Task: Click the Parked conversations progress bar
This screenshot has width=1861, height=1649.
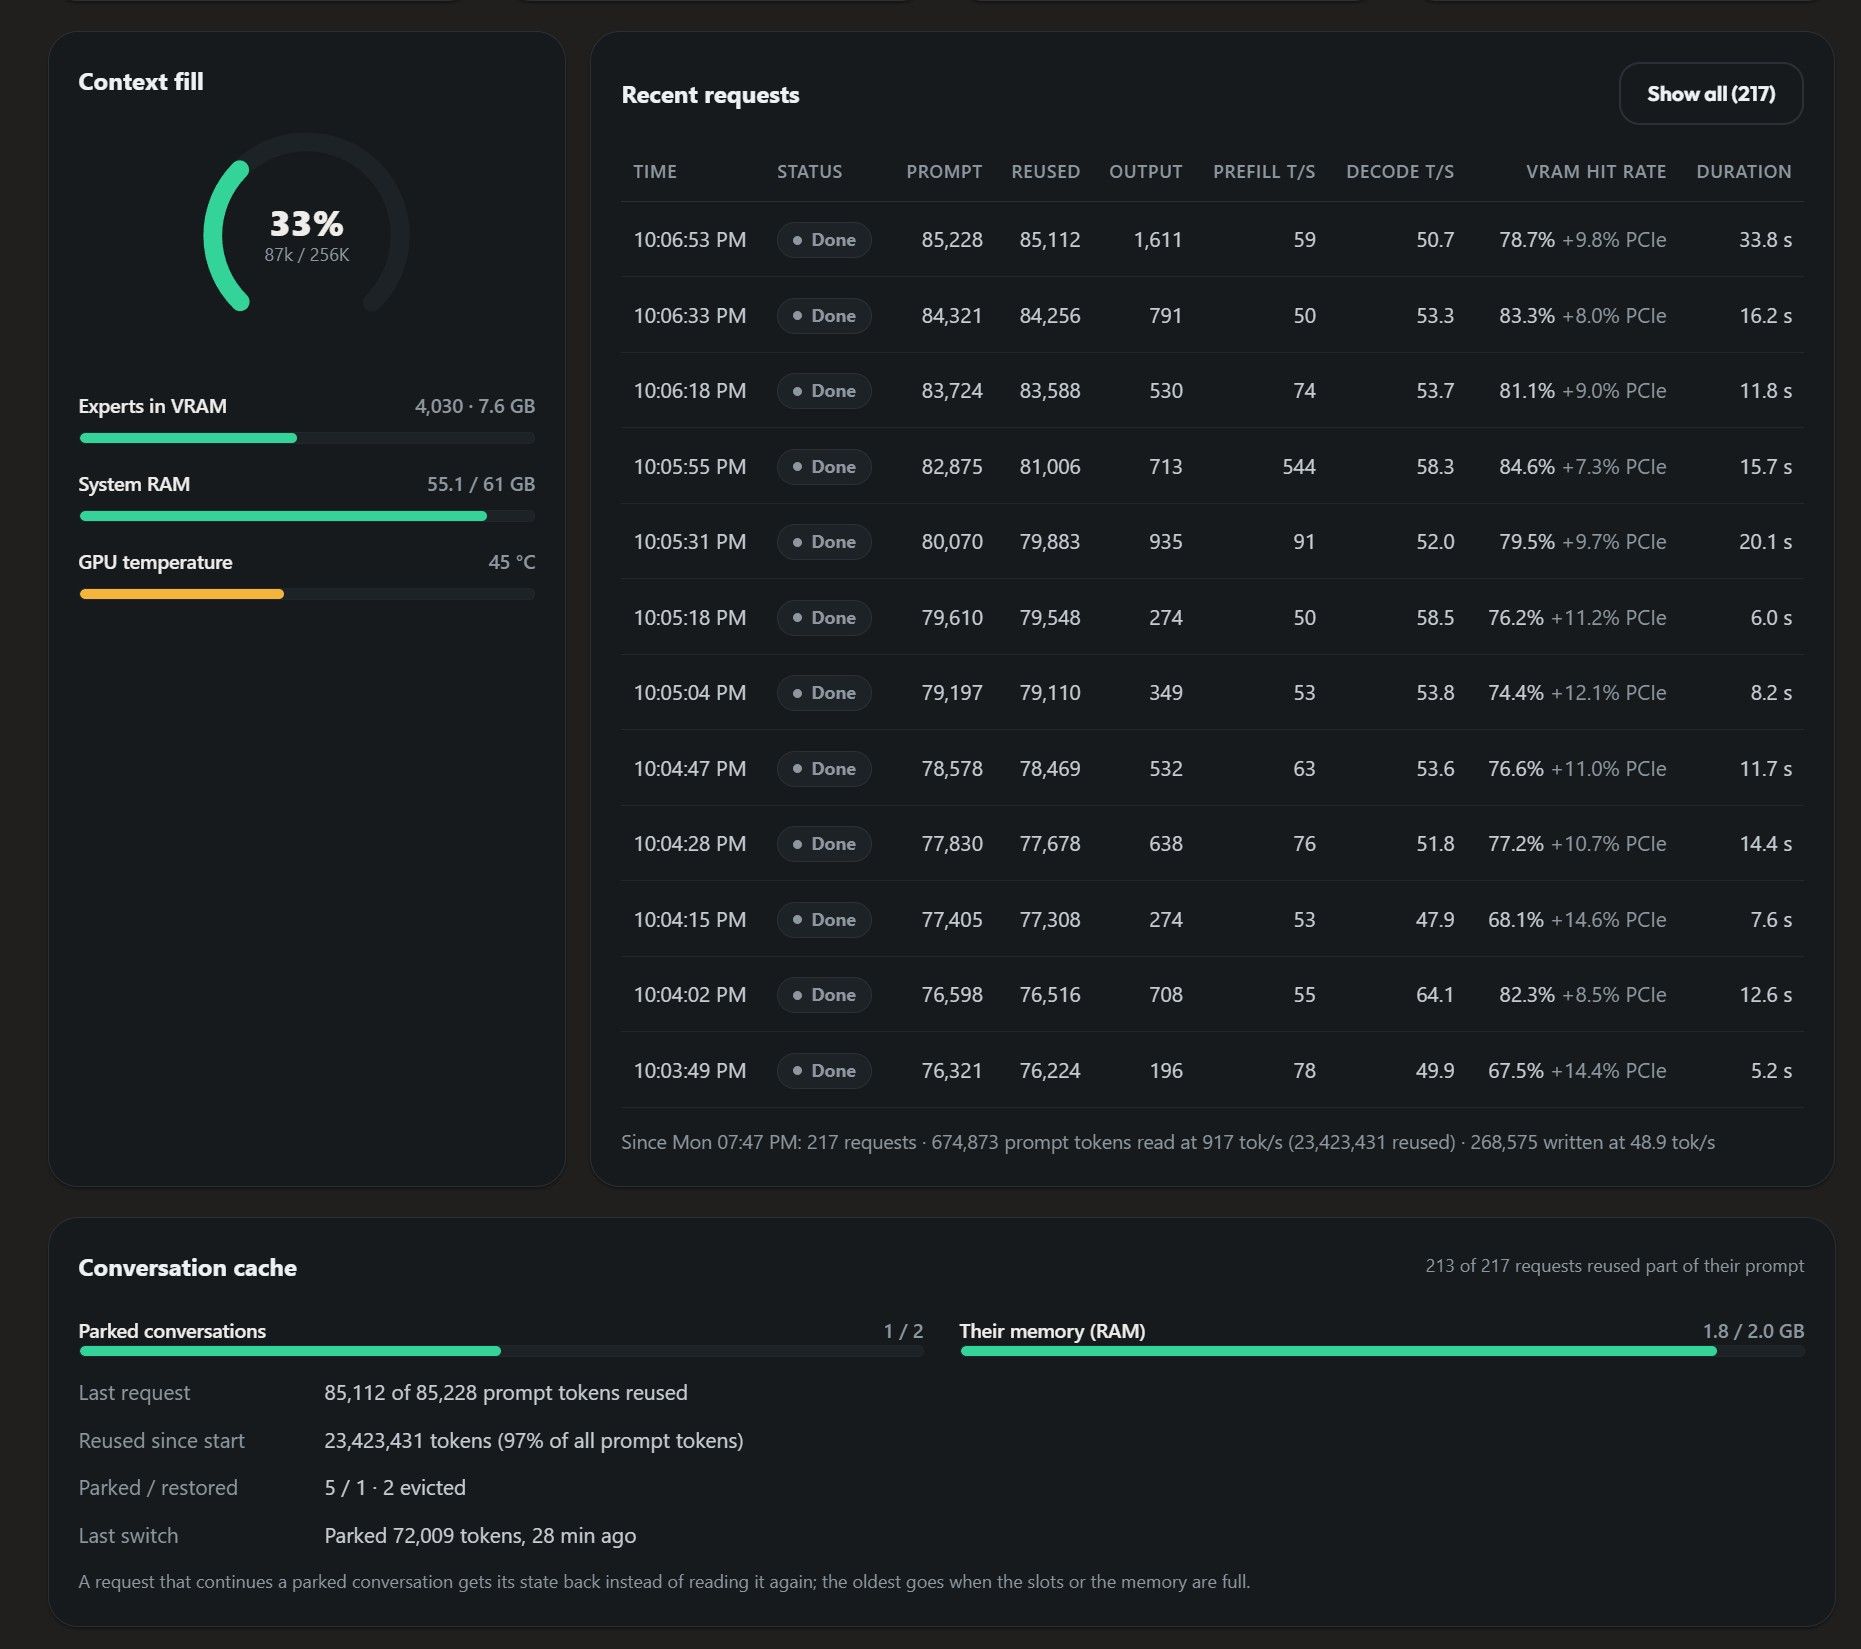Action: (501, 1351)
